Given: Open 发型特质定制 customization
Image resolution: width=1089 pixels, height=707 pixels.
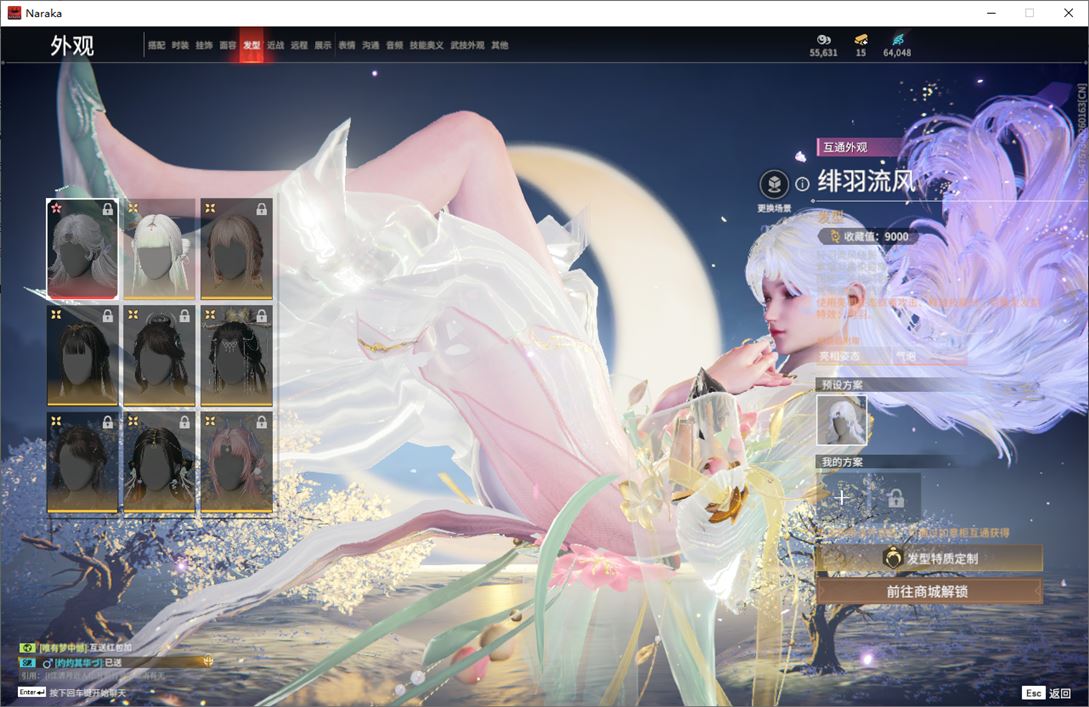Looking at the screenshot, I should 929,558.
